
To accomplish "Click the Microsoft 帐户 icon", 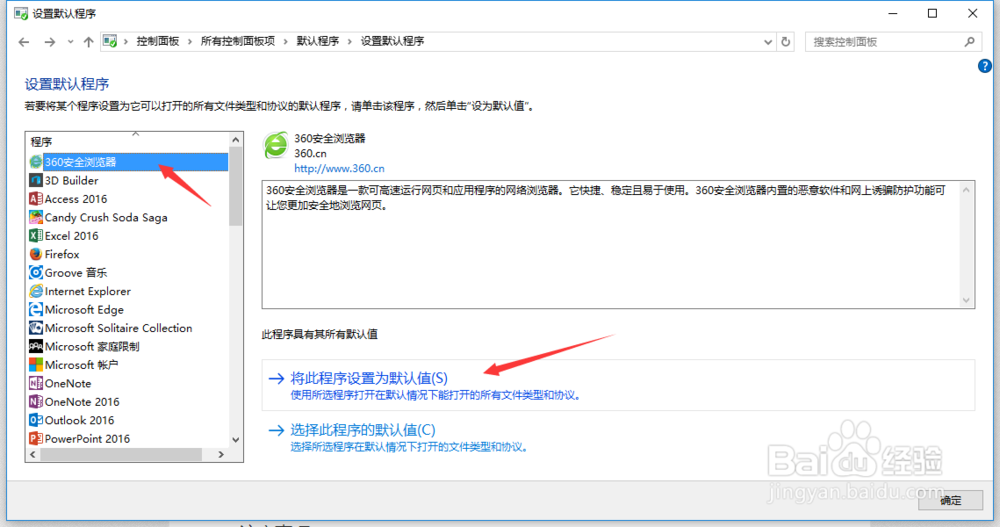I will click(x=36, y=365).
